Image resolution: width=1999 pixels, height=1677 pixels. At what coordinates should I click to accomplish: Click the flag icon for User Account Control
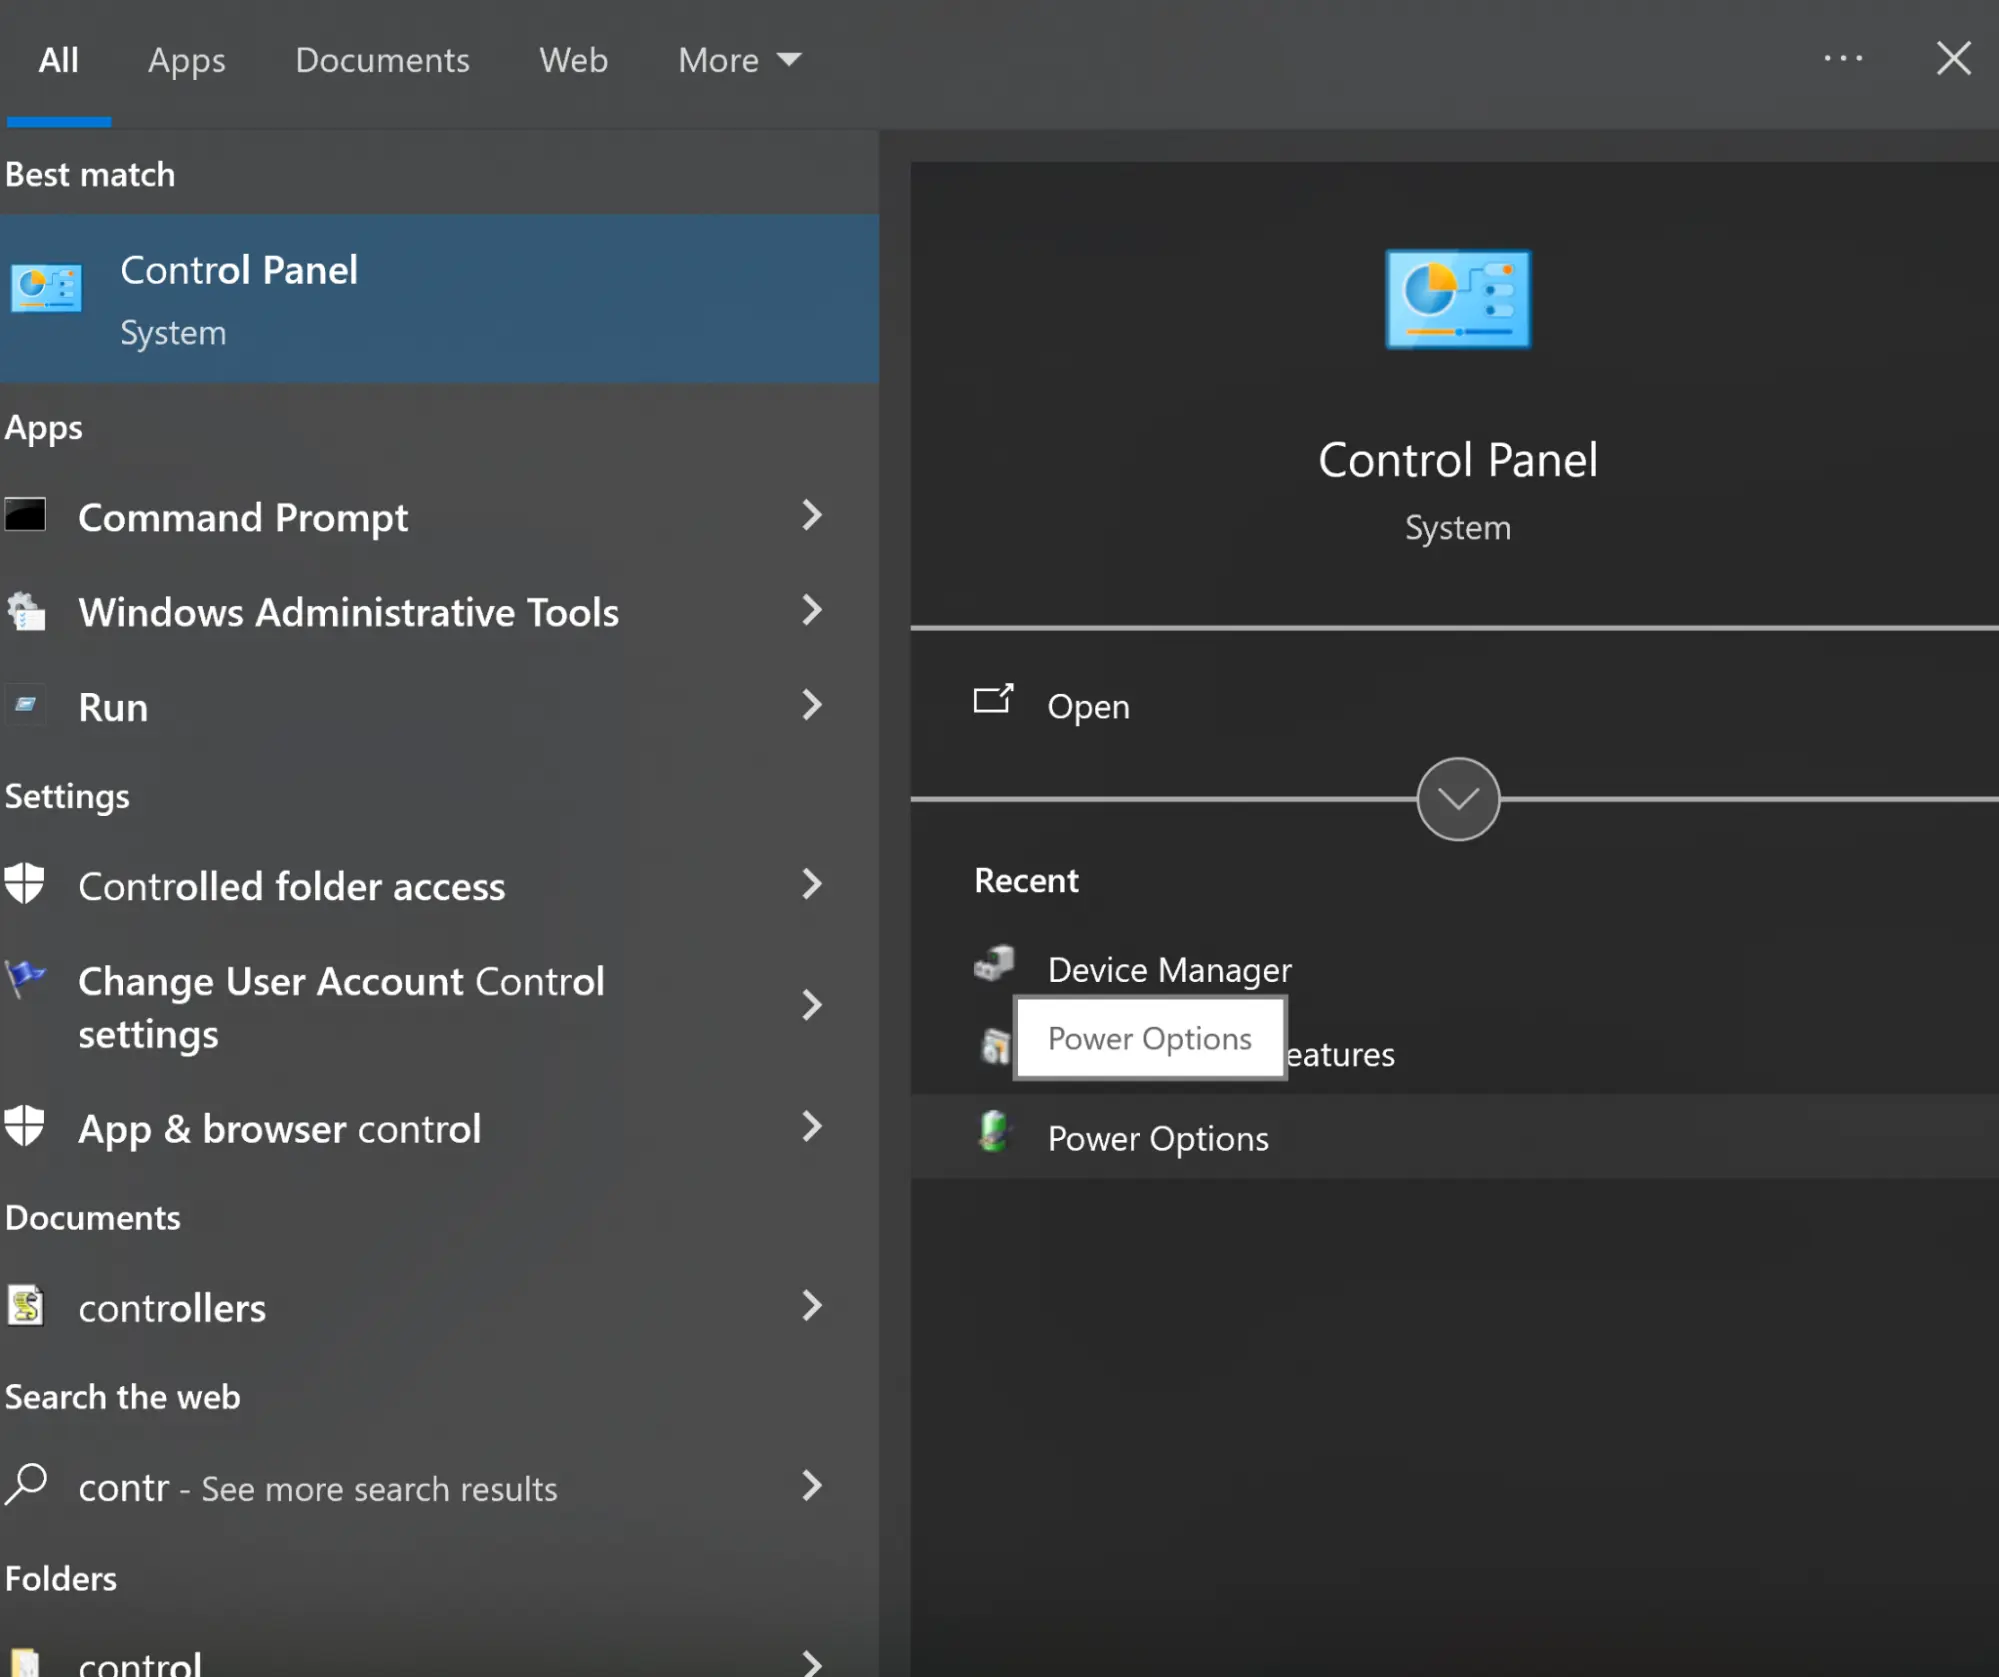pyautogui.click(x=25, y=978)
